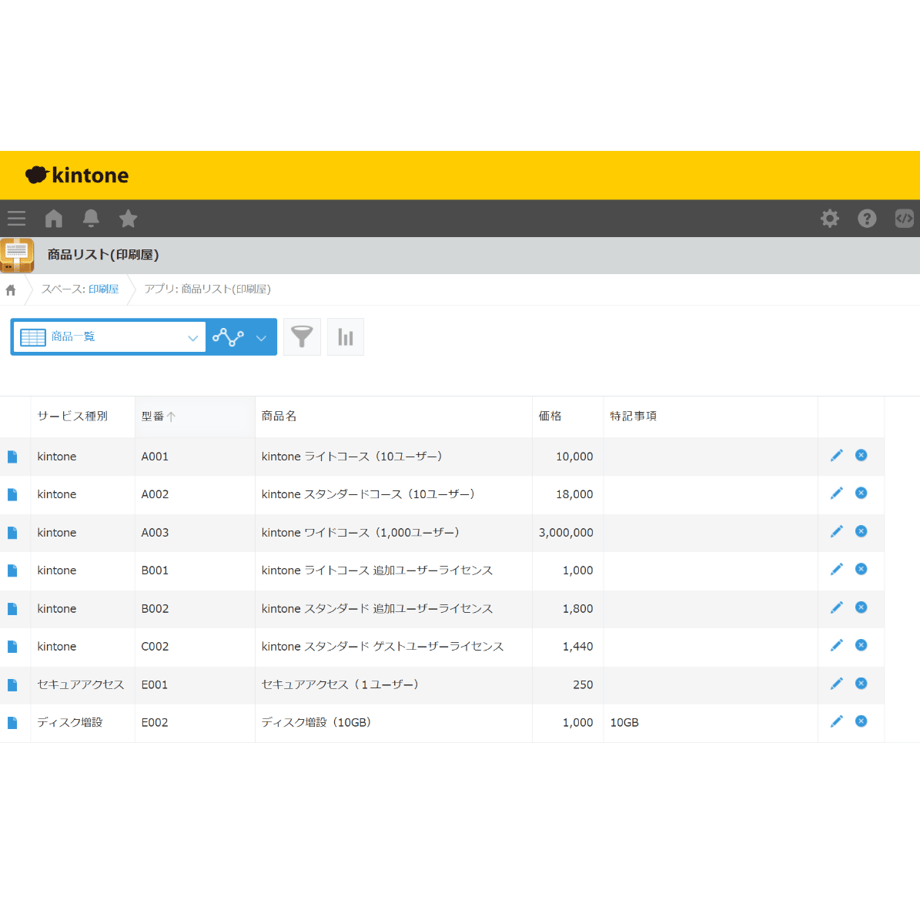920x920 pixels.
Task: Open record details for C002 row
Action: [x=12, y=647]
